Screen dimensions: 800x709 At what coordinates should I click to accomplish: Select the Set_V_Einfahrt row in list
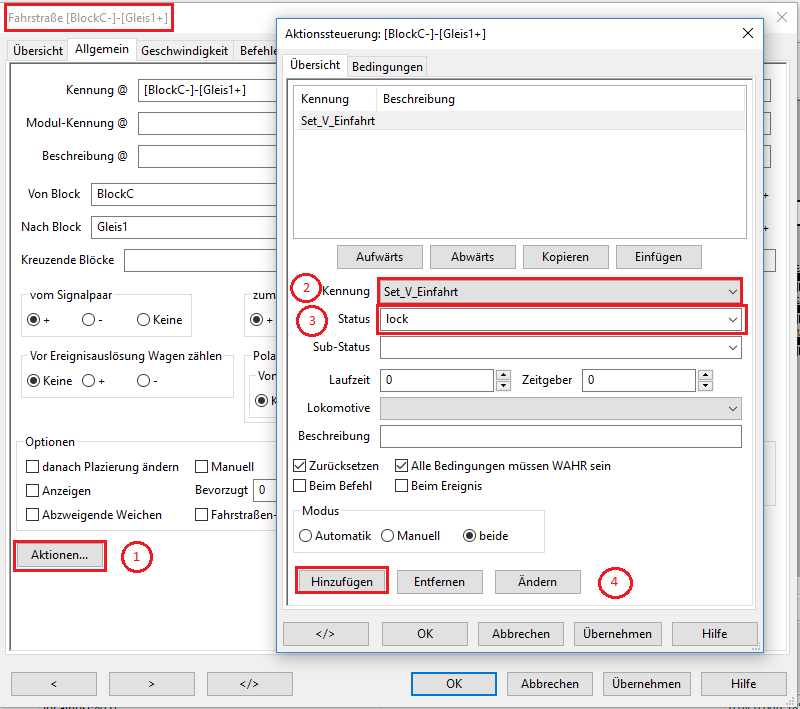click(338, 121)
